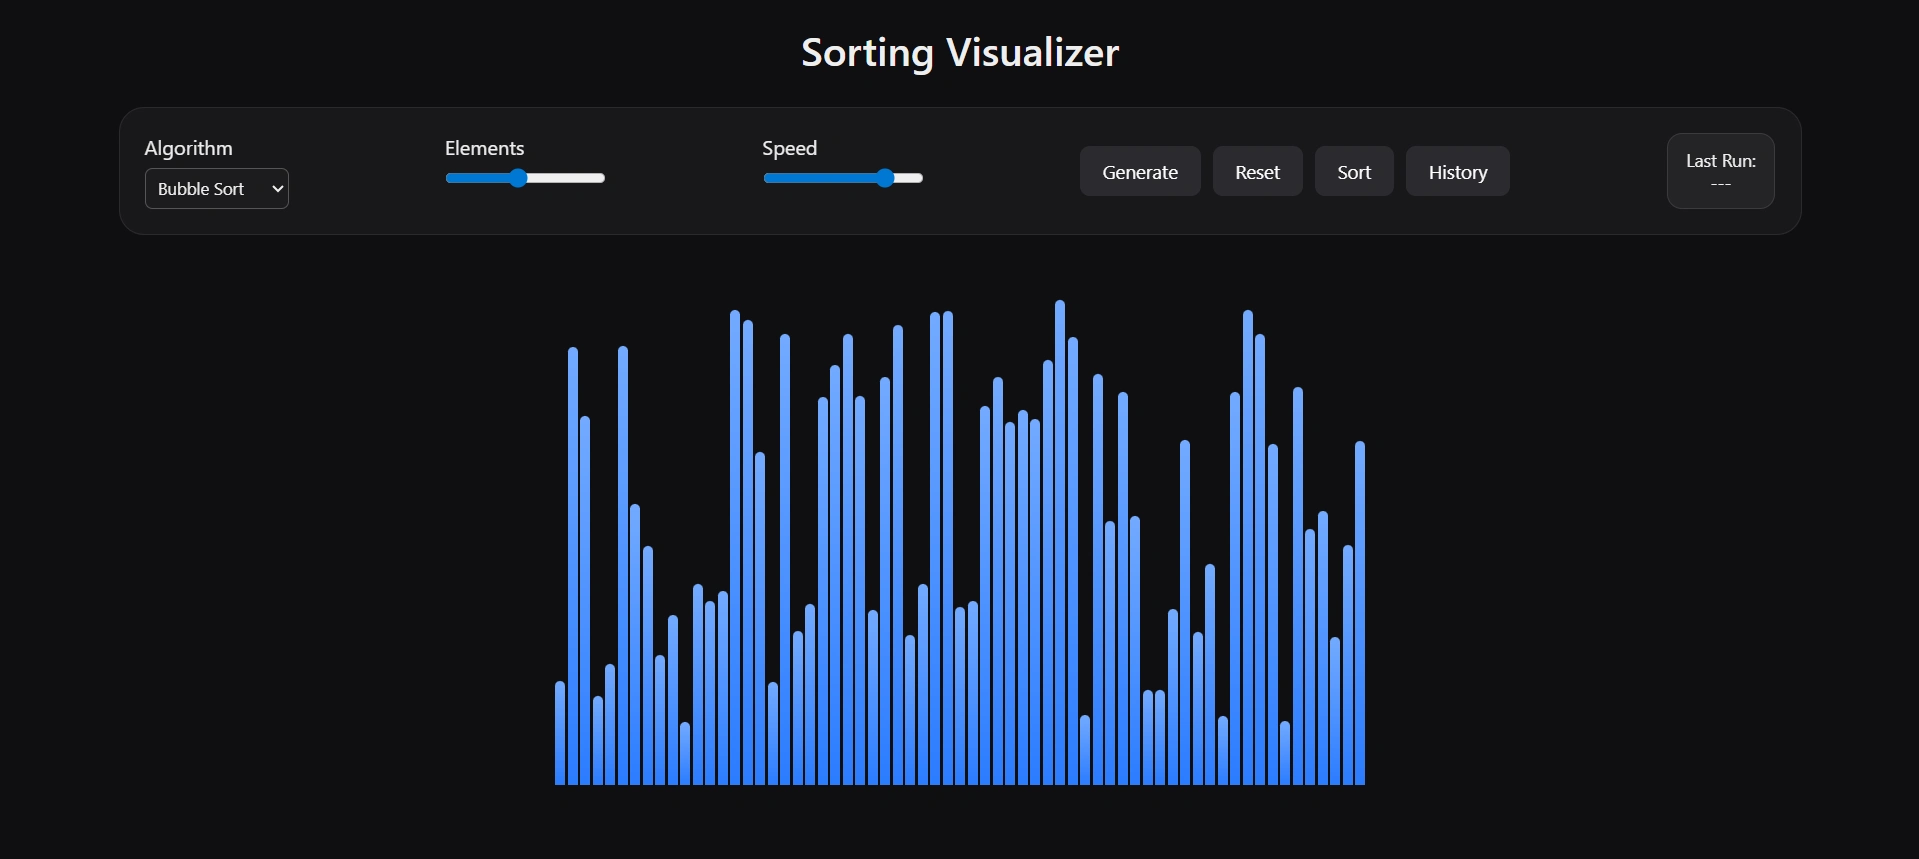
Task: Click the Speed slider thumb
Action: pos(885,178)
